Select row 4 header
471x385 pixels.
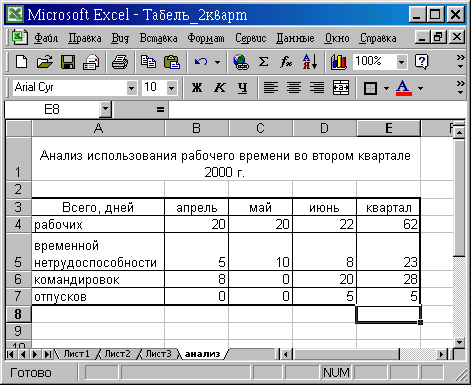pos(18,224)
